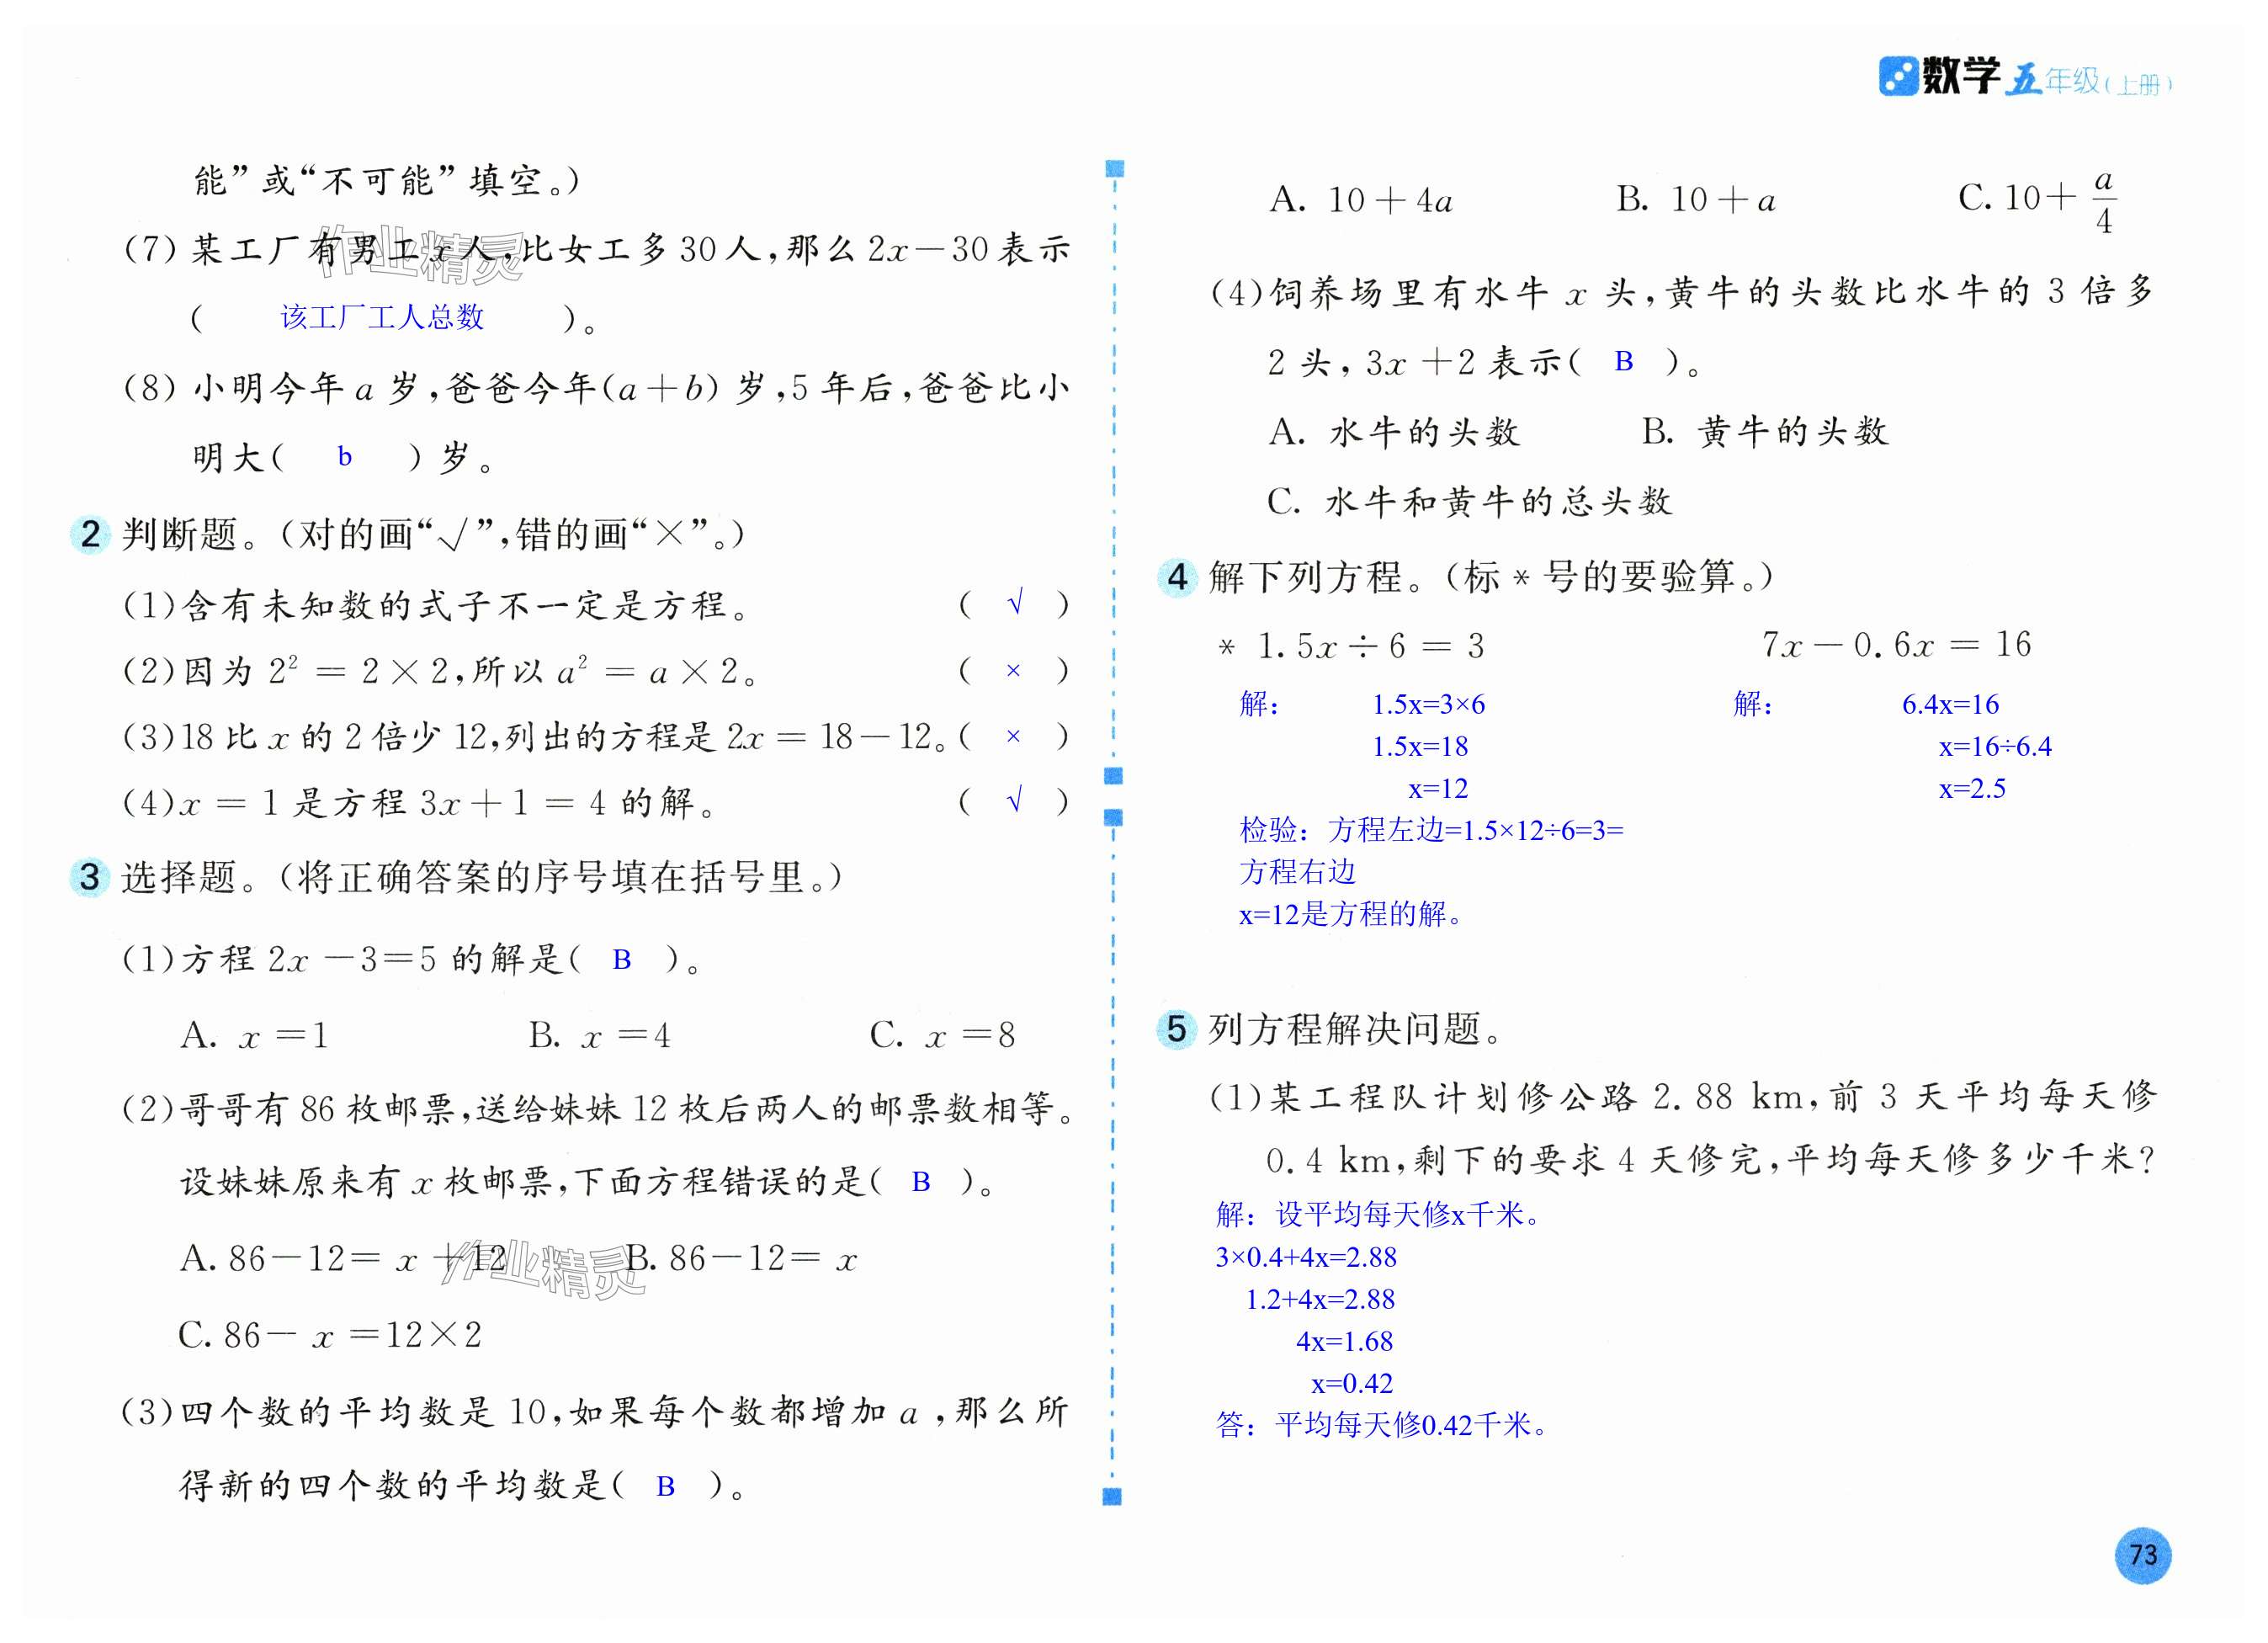Viewport: 2268px width, 1643px height.
Task: Click the step 4x=1.68
Action: point(1345,1341)
